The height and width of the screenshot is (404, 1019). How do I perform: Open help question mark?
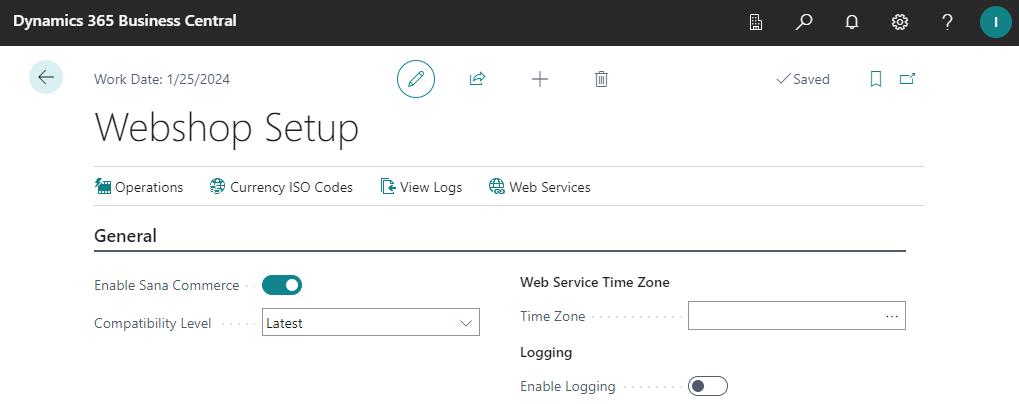coord(948,22)
